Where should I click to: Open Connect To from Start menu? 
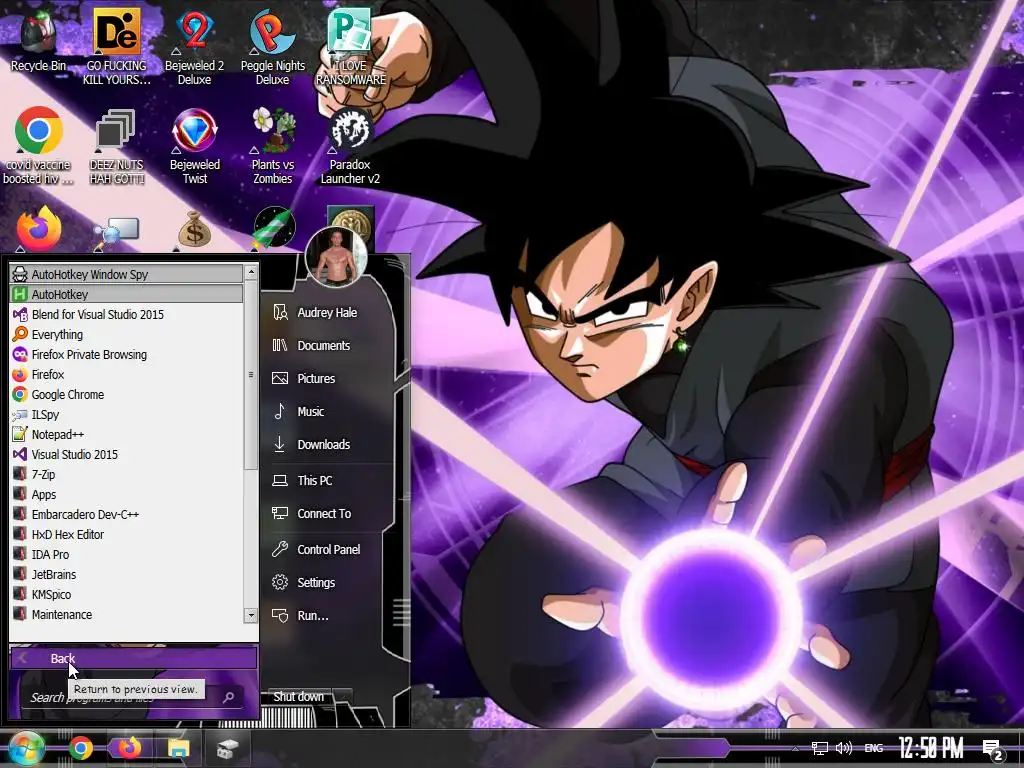coord(328,513)
